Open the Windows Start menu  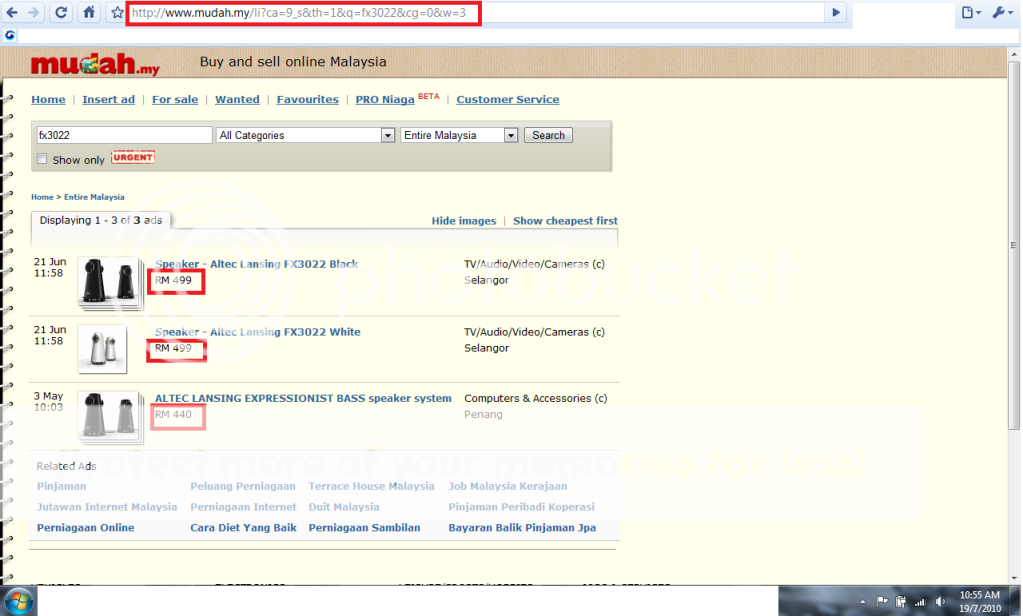pos(19,601)
